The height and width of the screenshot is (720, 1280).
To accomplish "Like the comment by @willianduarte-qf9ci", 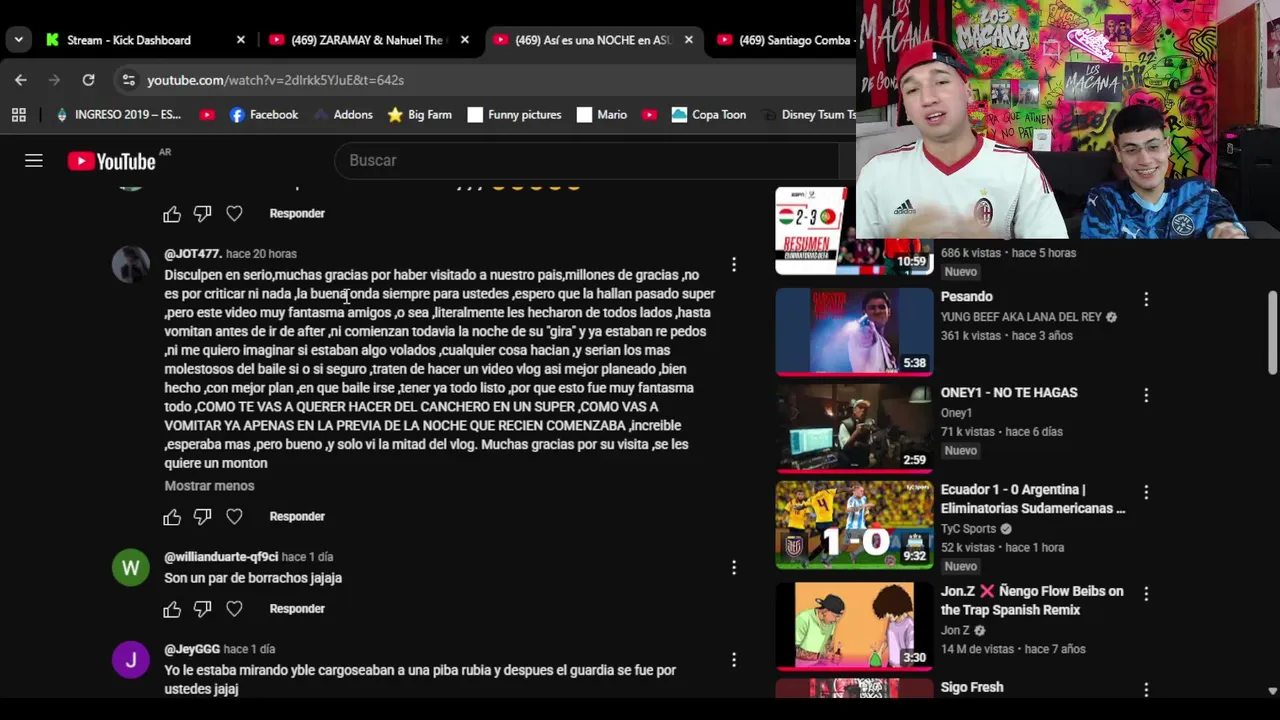I will pyautogui.click(x=172, y=609).
